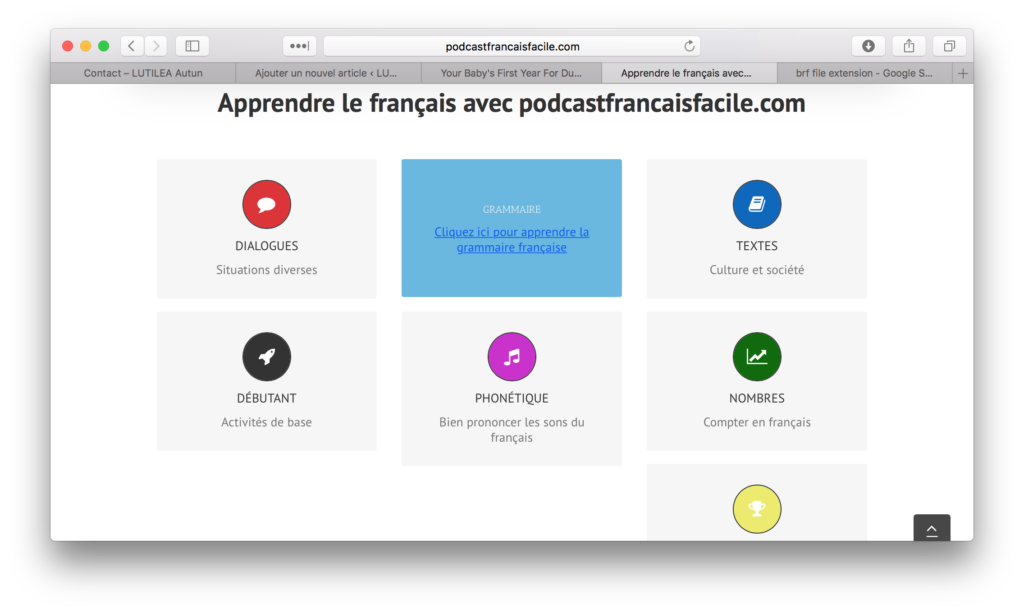Open the blue Textes book icon

coord(757,204)
